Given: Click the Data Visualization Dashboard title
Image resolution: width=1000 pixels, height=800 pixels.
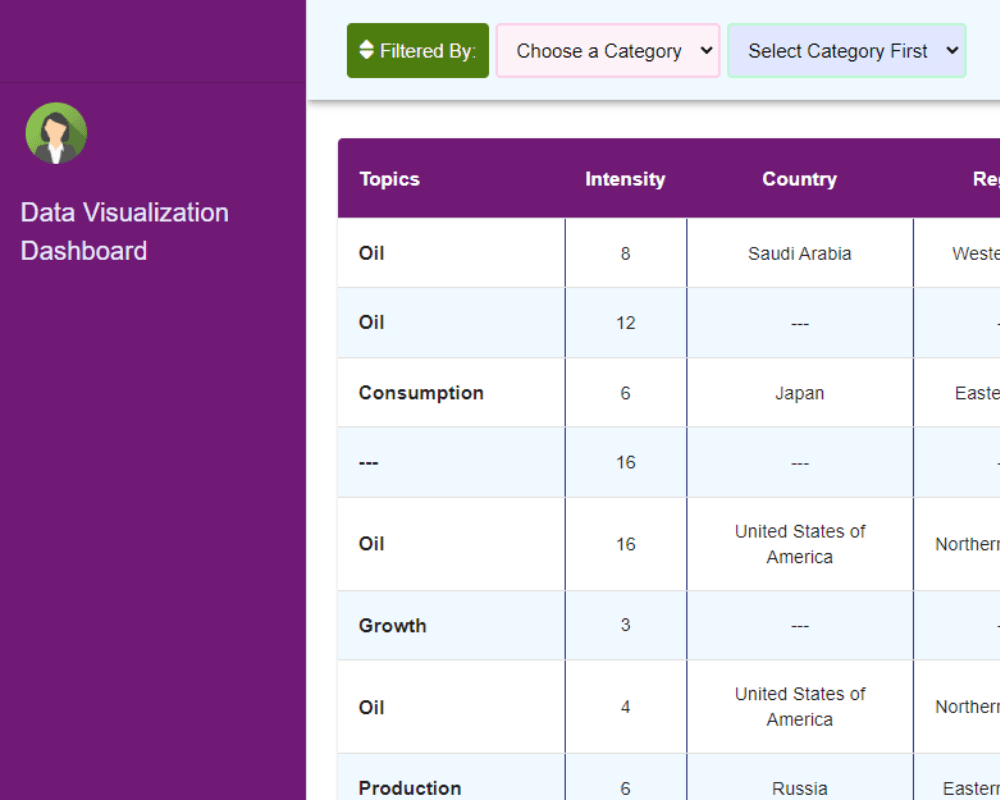Looking at the screenshot, I should [125, 231].
